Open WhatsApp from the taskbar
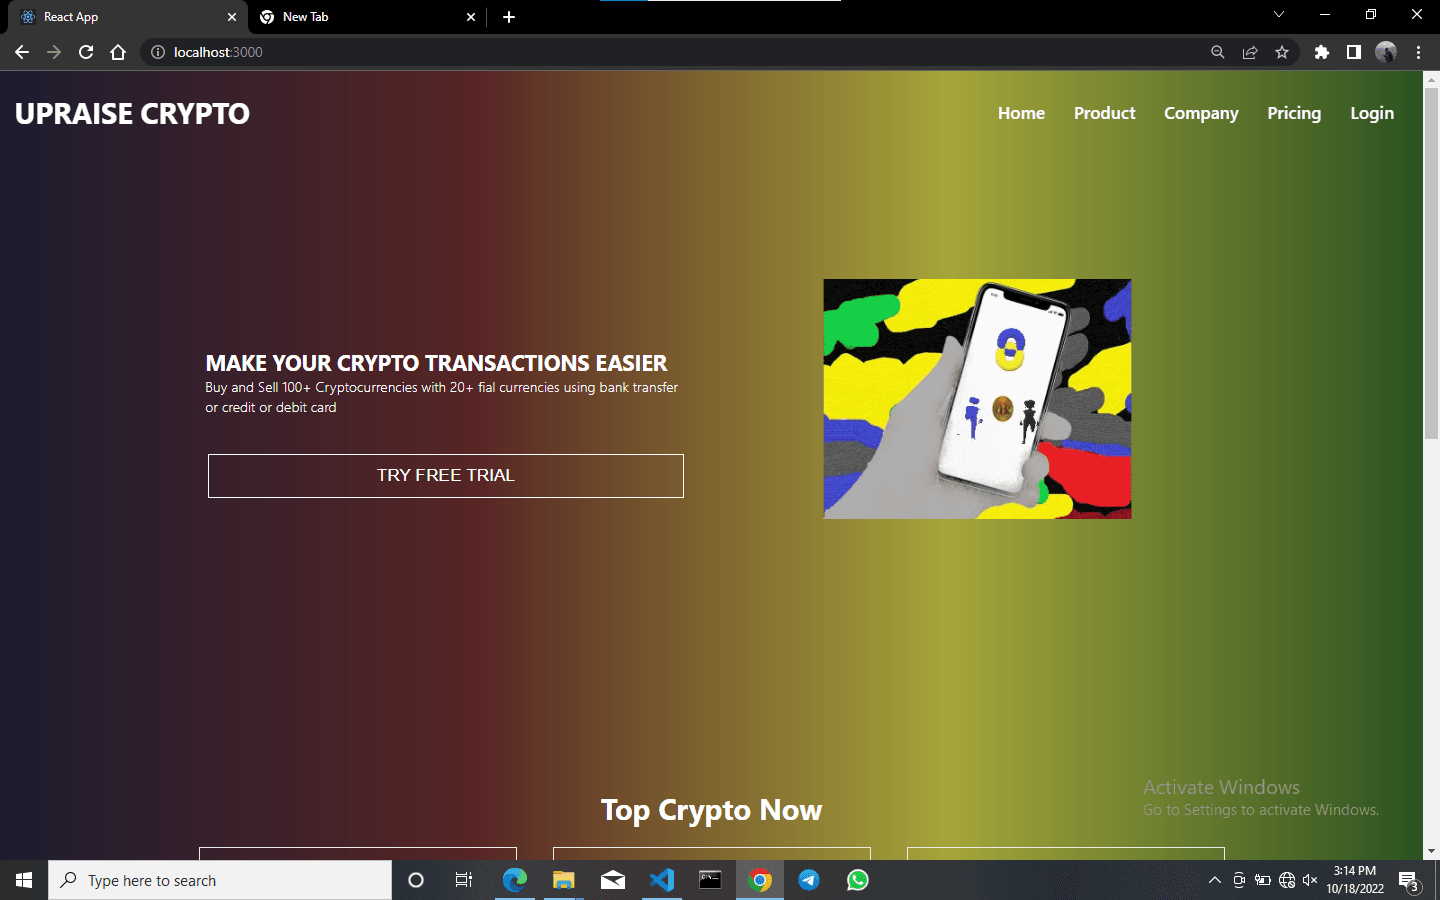This screenshot has width=1440, height=900. (857, 880)
